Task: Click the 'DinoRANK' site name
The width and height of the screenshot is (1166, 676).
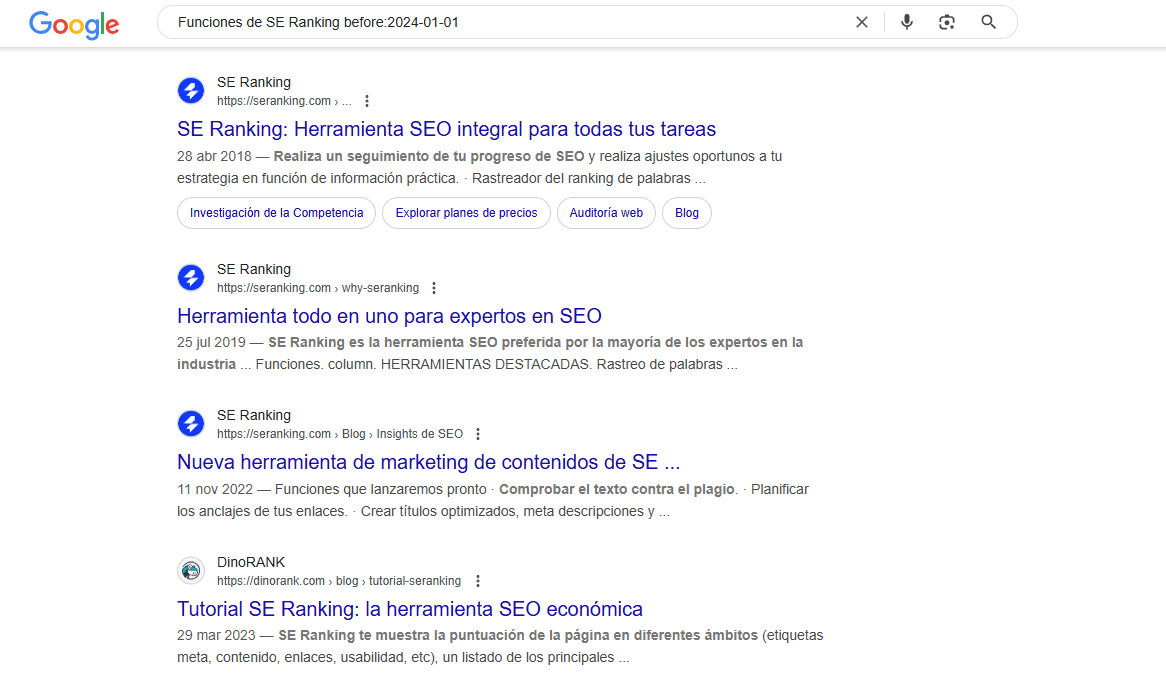Action: (x=251, y=562)
